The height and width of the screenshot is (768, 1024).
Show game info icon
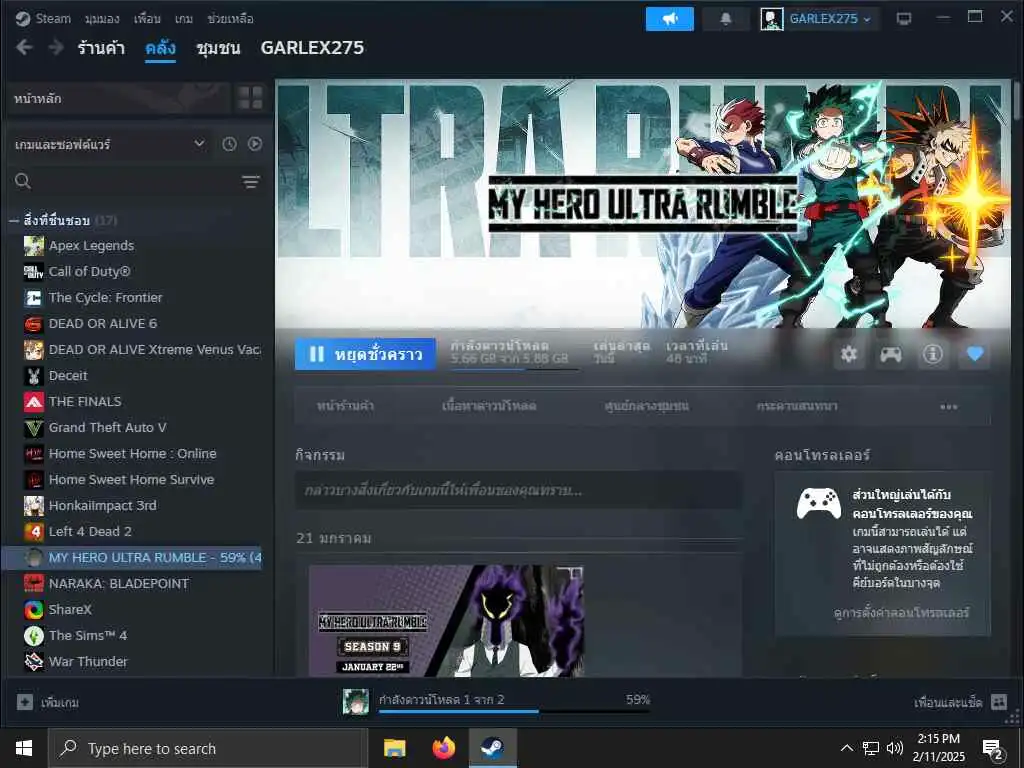point(933,354)
